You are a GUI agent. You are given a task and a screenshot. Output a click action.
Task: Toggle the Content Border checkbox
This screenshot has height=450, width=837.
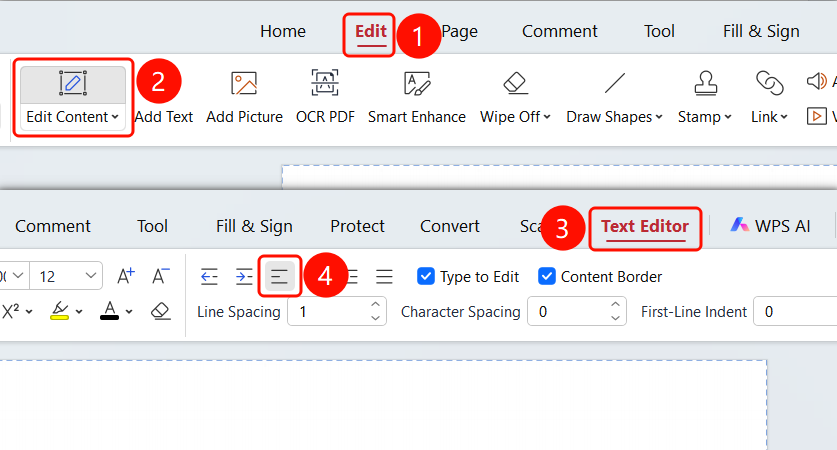(x=547, y=276)
